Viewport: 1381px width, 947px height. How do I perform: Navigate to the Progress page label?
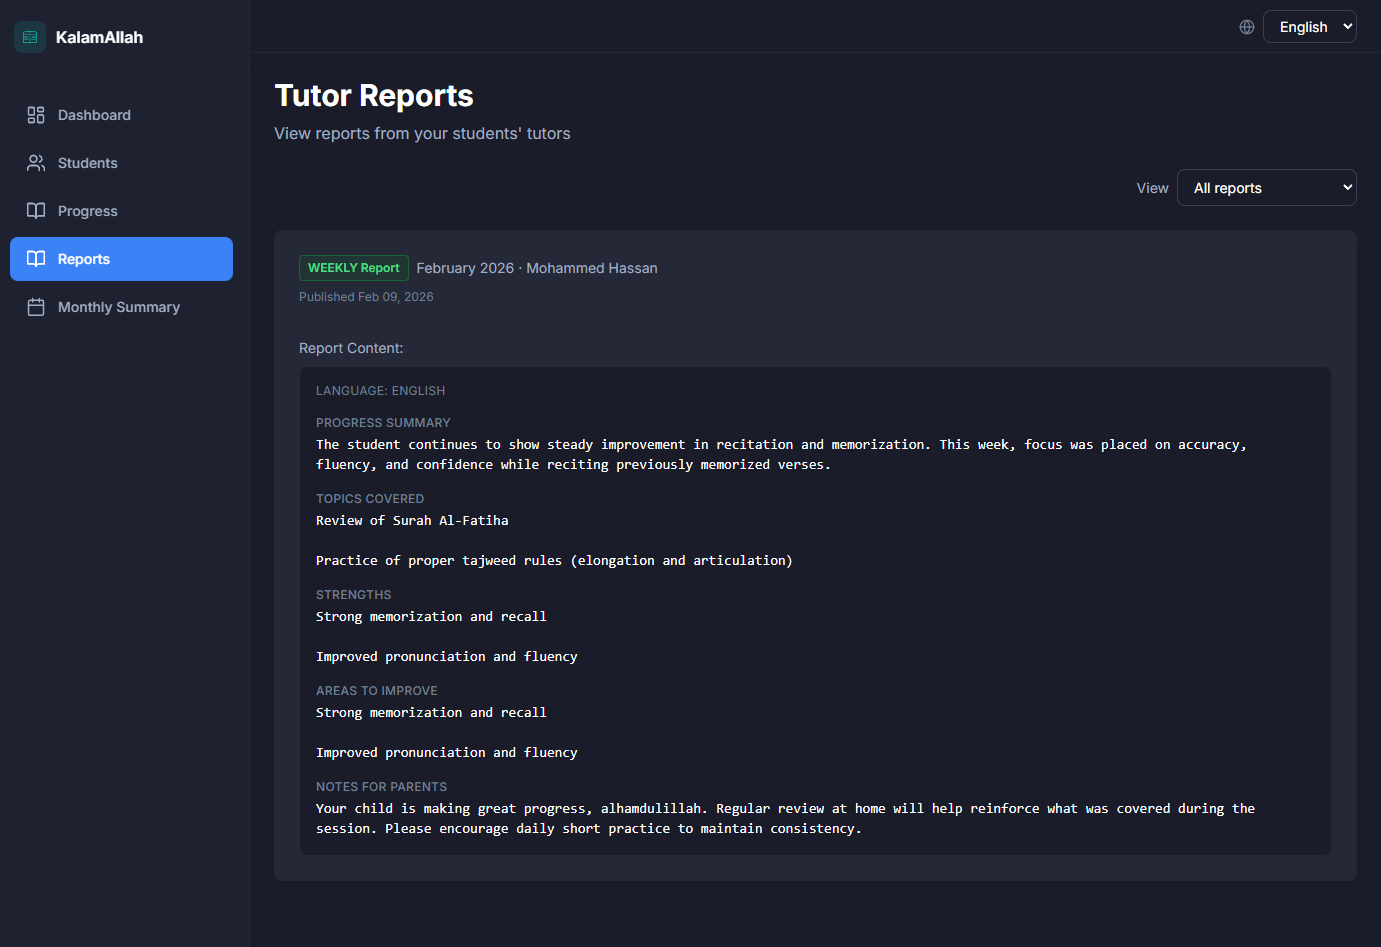[x=88, y=211]
